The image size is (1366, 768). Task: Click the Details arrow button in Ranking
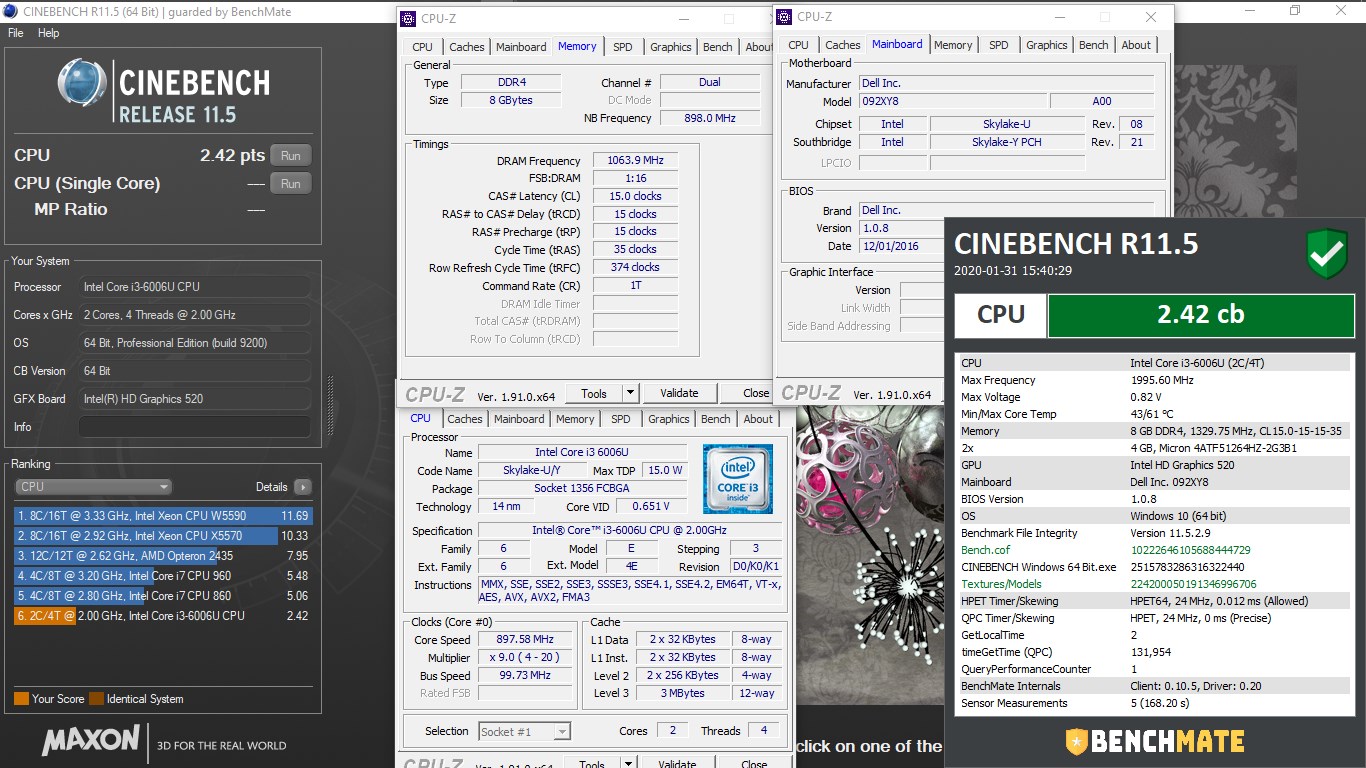click(x=303, y=487)
